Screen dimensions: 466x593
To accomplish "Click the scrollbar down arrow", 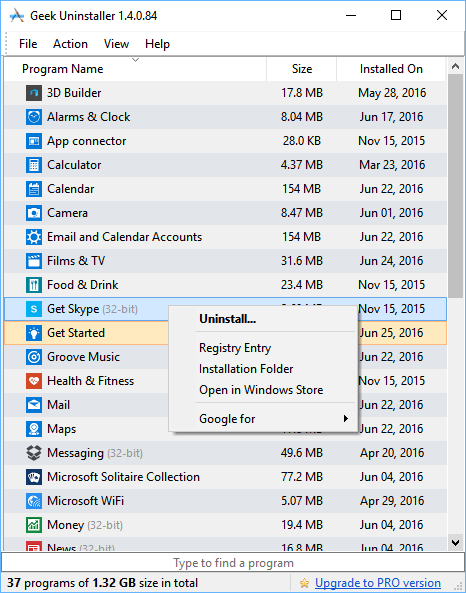I will tap(455, 543).
